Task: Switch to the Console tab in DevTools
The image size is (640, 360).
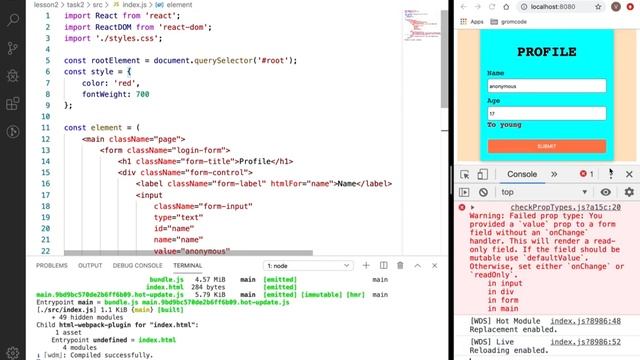Action: pyautogui.click(x=522, y=174)
